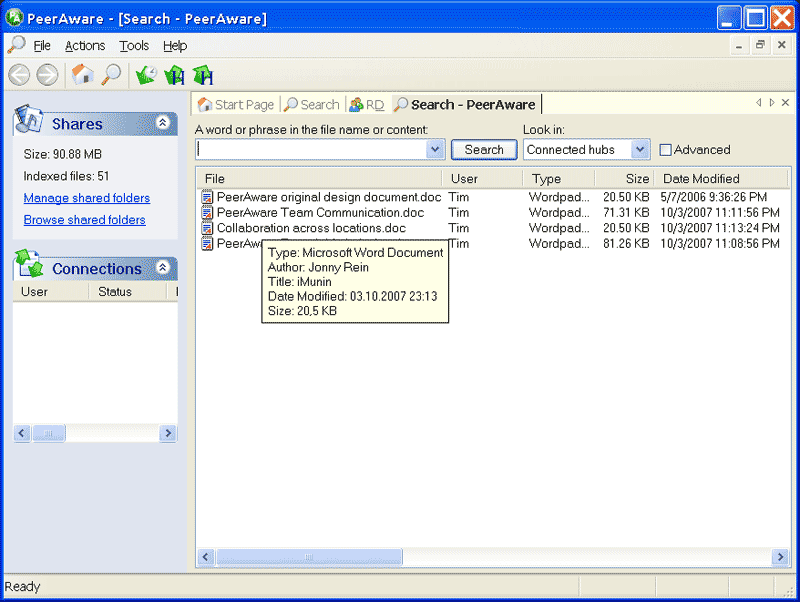Viewport: 800px width, 602px height.
Task: Click the second green hub H icon
Action: pyautogui.click(x=204, y=75)
